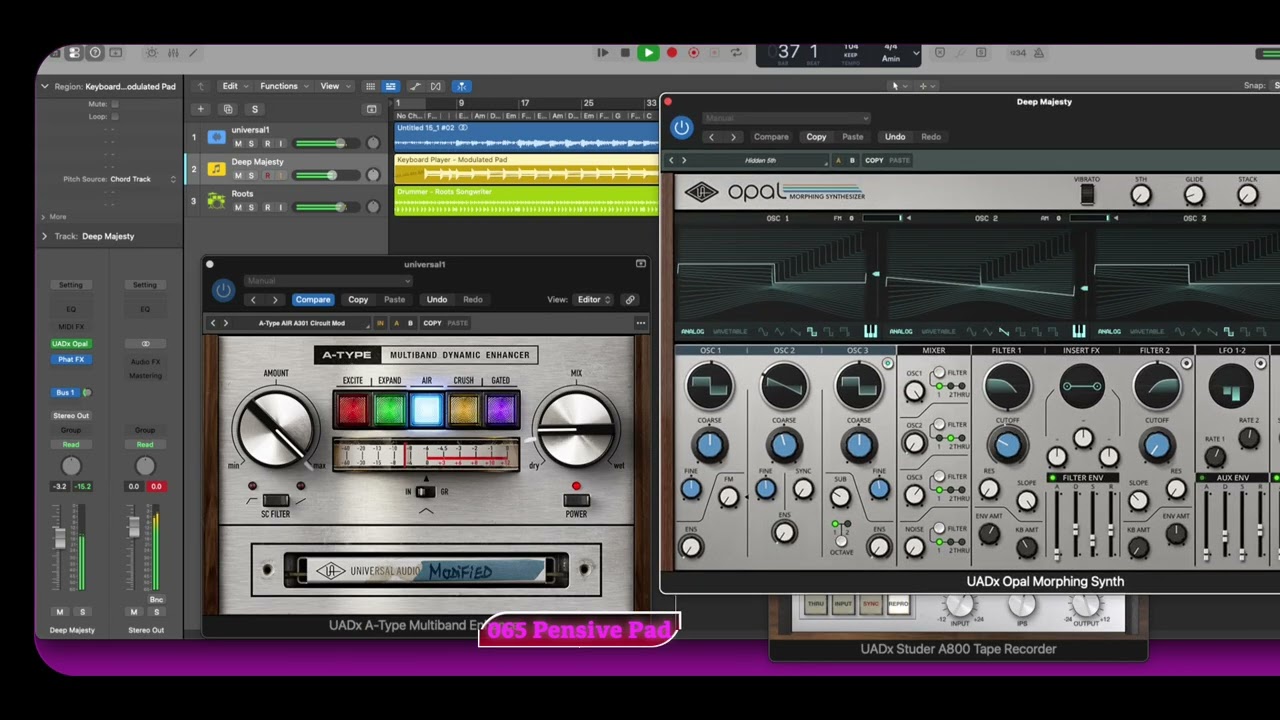Open the Quick Help question mark icon

tap(95, 53)
